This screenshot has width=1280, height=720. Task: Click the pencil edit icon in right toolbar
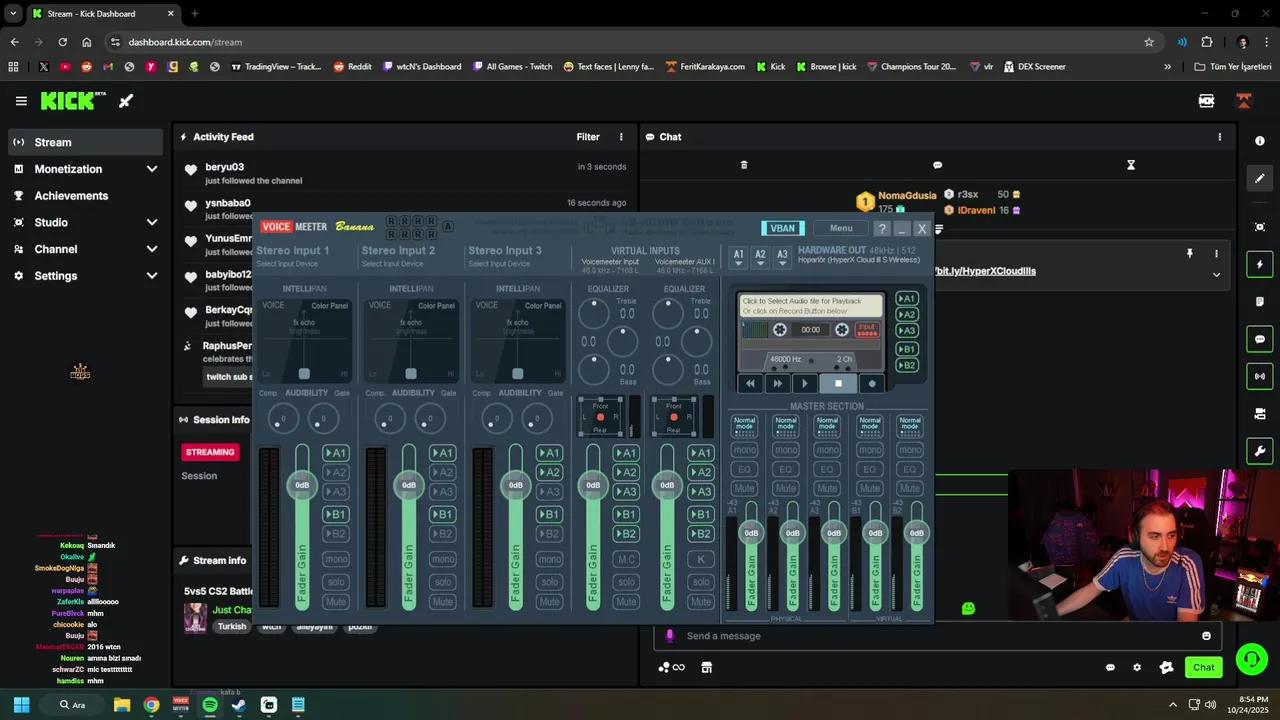coord(1260,179)
